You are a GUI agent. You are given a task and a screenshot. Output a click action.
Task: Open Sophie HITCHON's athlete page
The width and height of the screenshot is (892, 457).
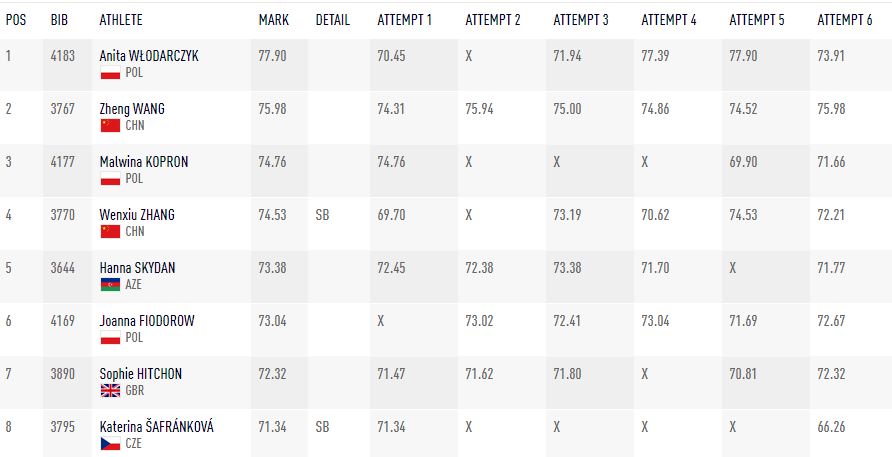141,374
